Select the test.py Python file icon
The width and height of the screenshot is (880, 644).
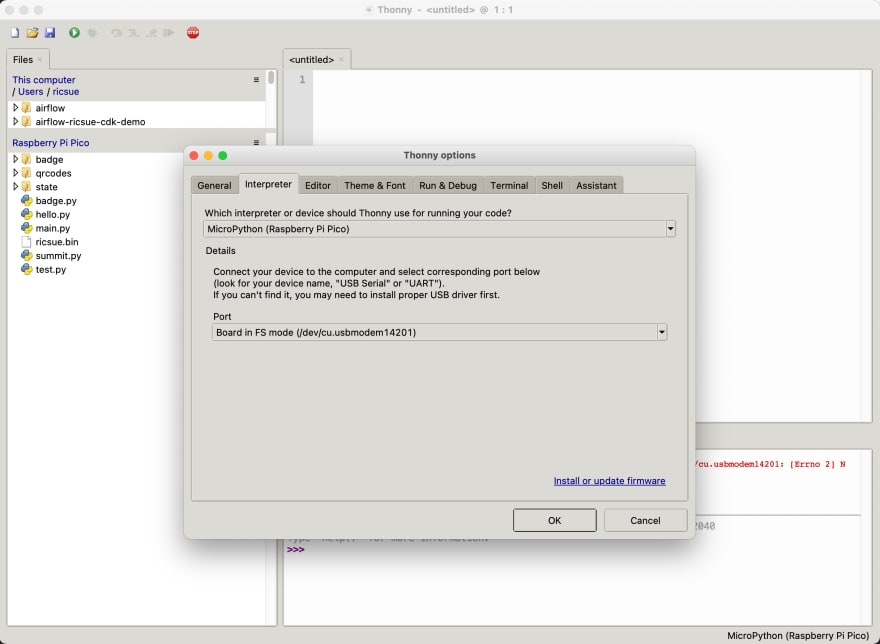(x=26, y=270)
